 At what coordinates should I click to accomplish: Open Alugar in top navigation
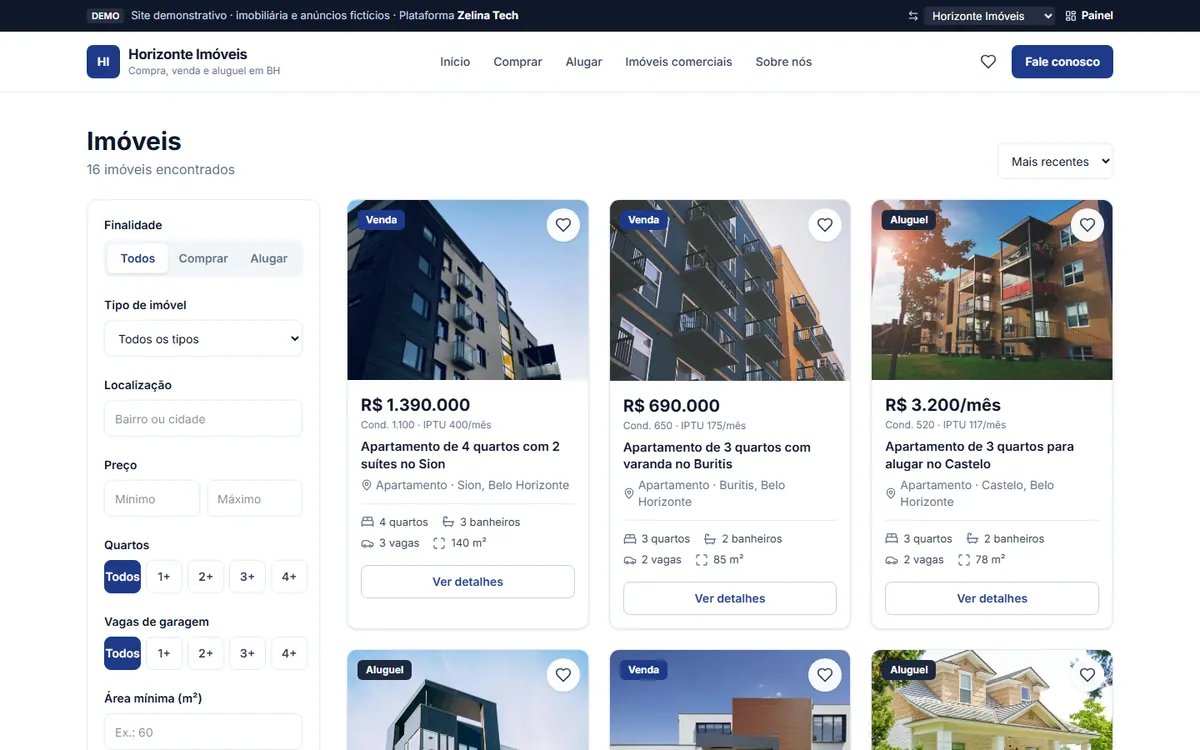pos(584,62)
